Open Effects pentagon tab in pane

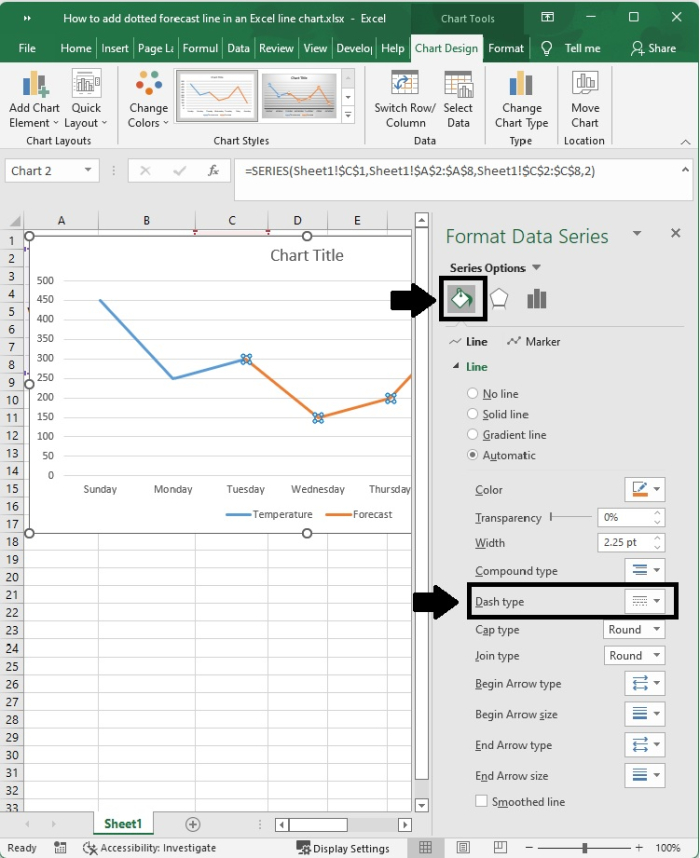pyautogui.click(x=499, y=299)
